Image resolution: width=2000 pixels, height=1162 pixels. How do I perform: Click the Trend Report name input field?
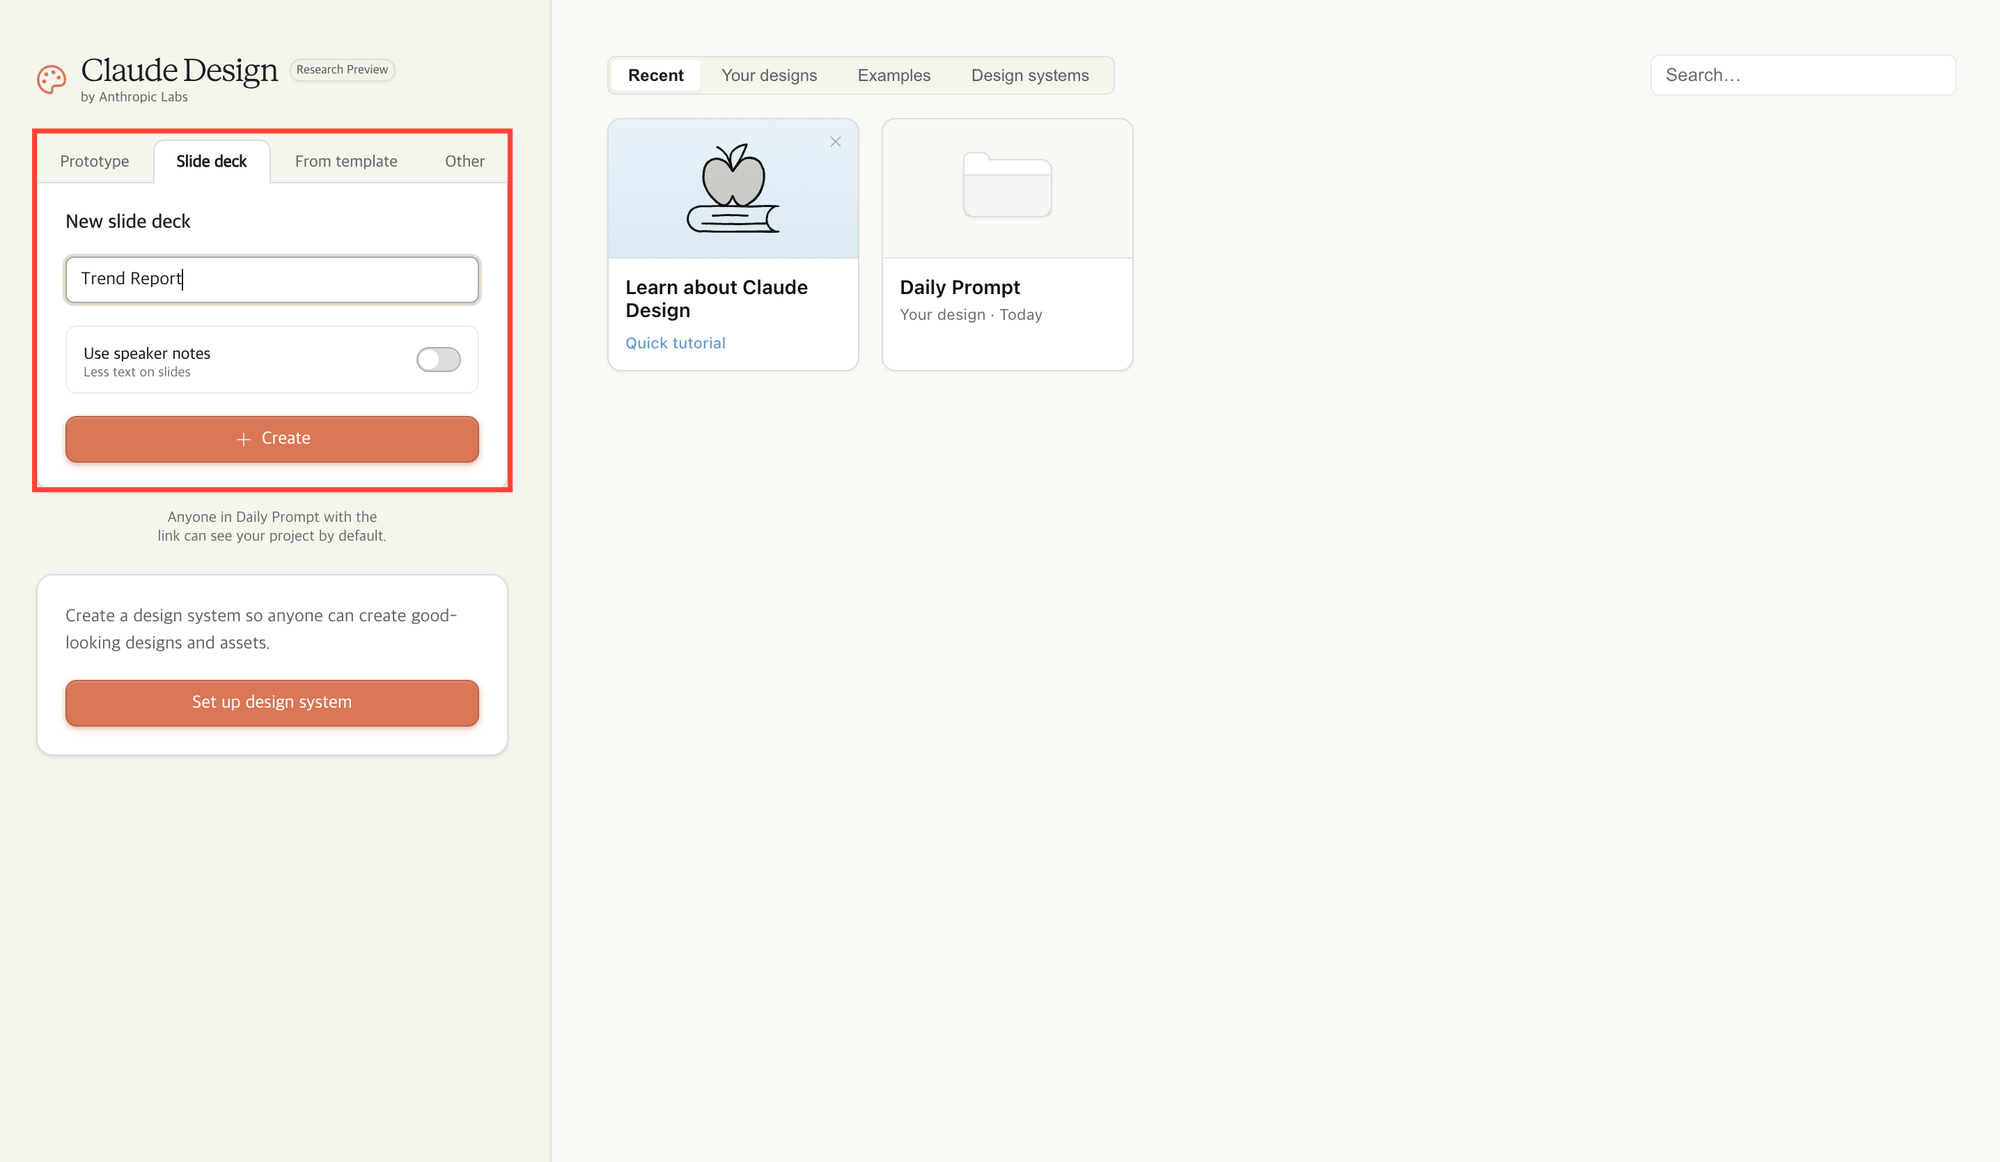pyautogui.click(x=272, y=279)
